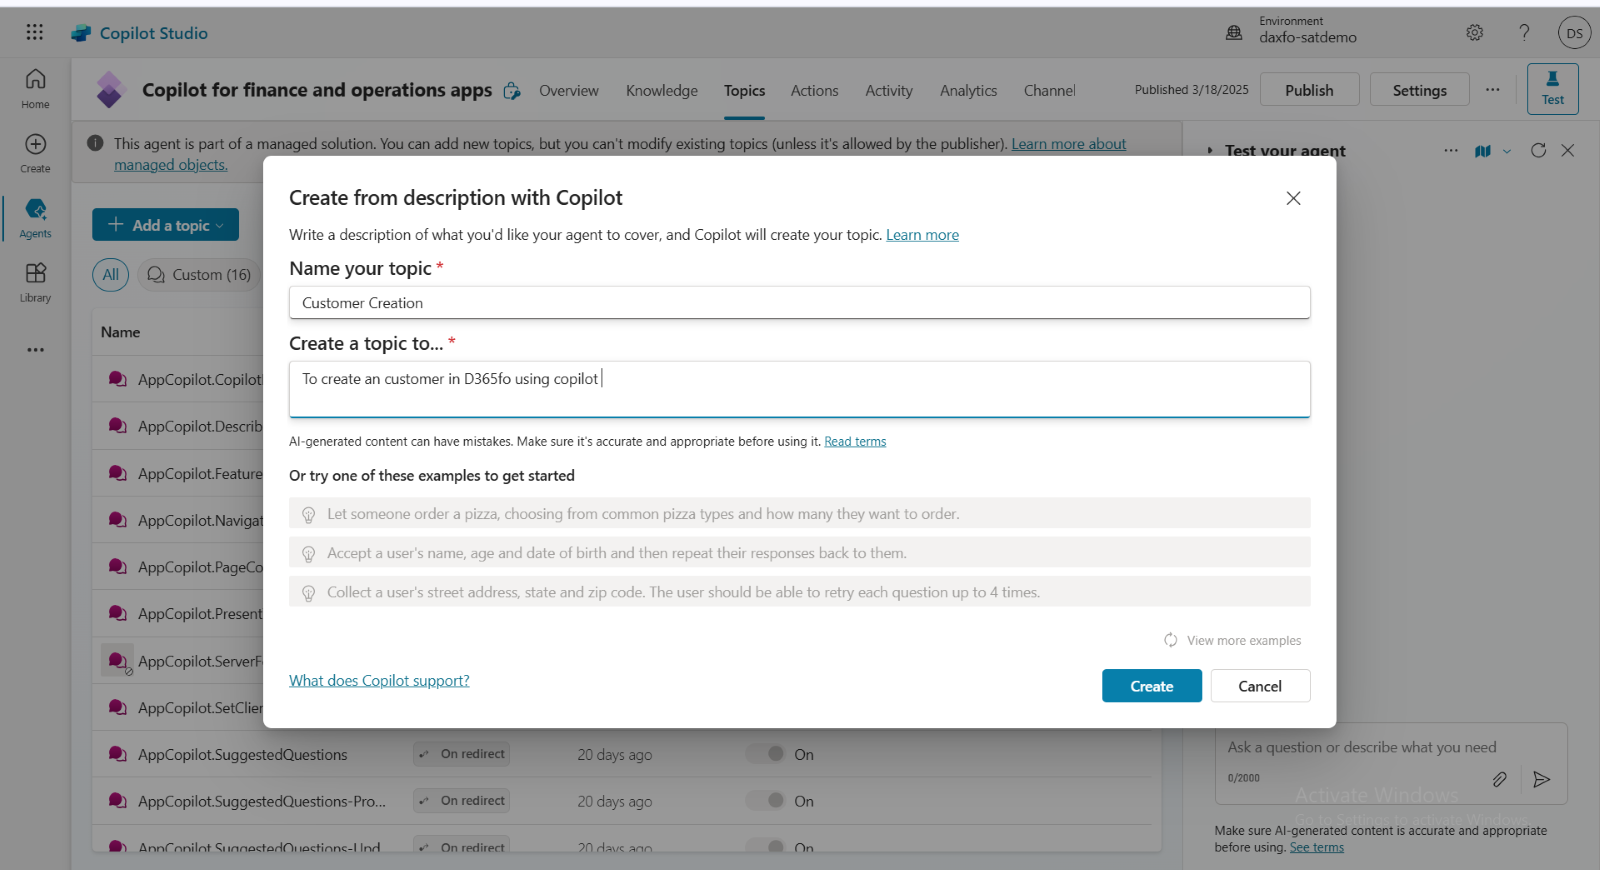Open the activity map dropdown chevron

pyautogui.click(x=1507, y=151)
